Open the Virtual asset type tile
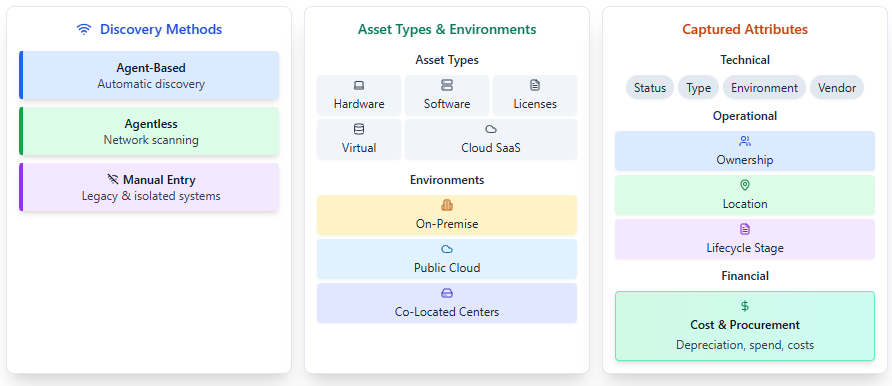 [359, 139]
